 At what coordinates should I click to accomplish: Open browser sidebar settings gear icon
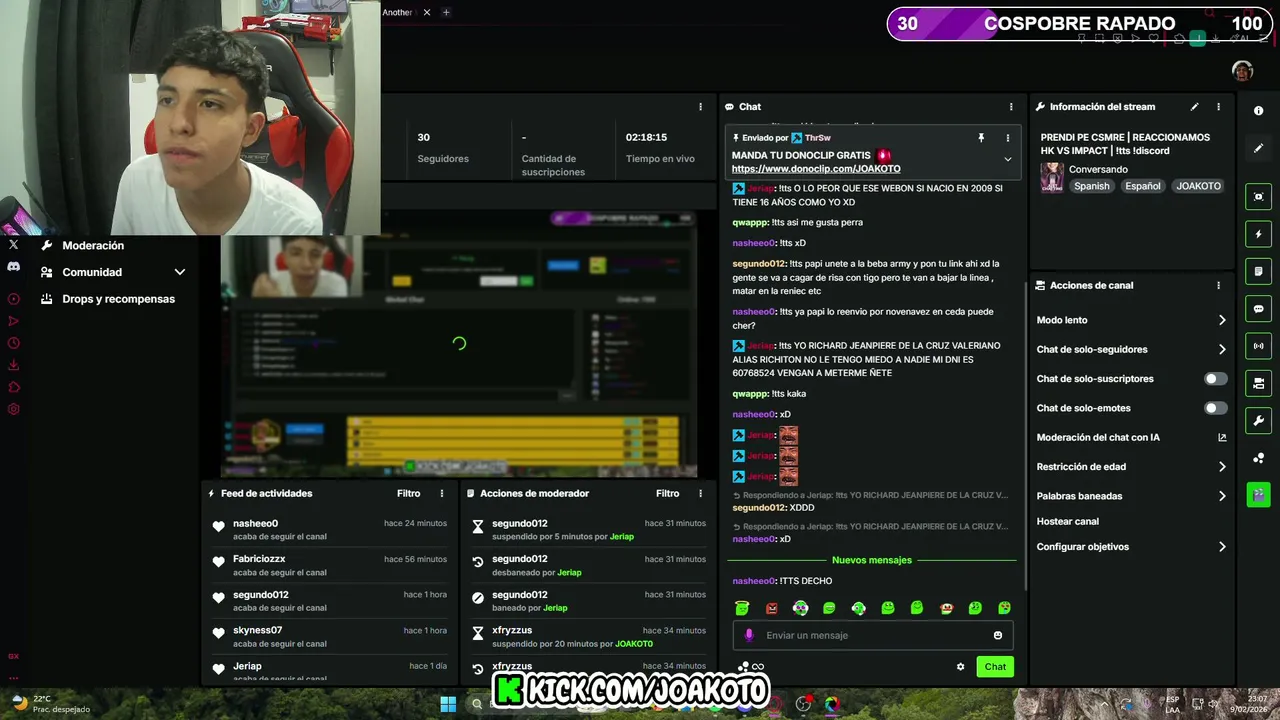pos(13,409)
